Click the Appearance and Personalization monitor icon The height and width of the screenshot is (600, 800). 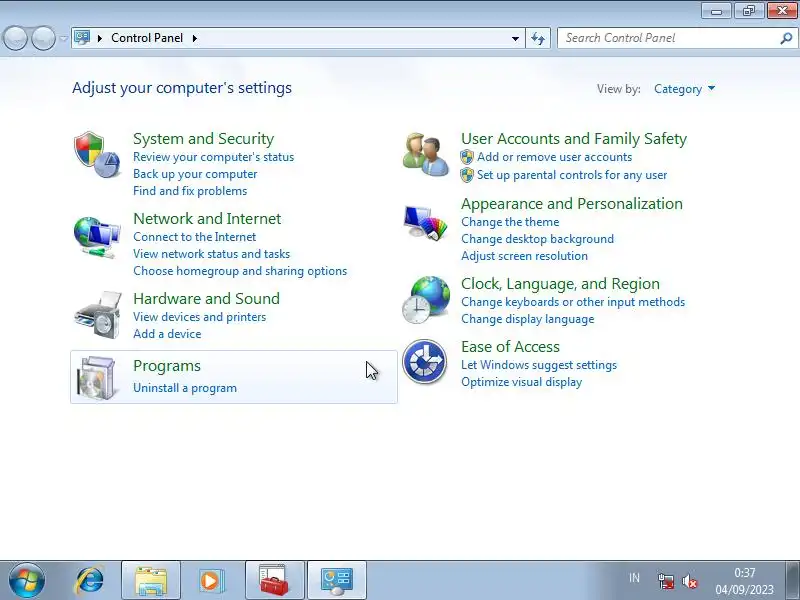[426, 222]
